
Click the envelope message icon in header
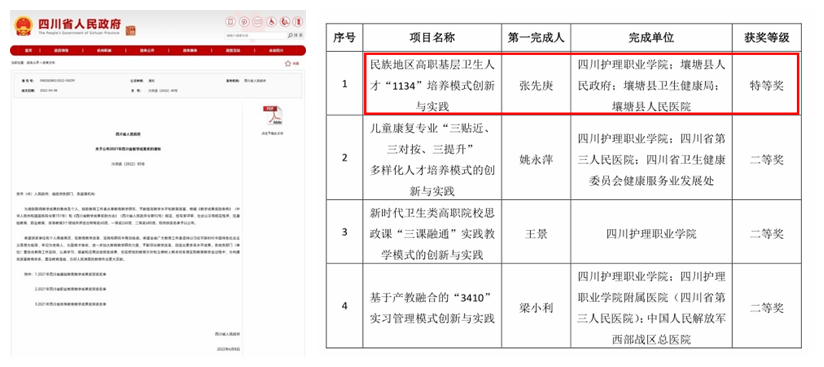(258, 22)
